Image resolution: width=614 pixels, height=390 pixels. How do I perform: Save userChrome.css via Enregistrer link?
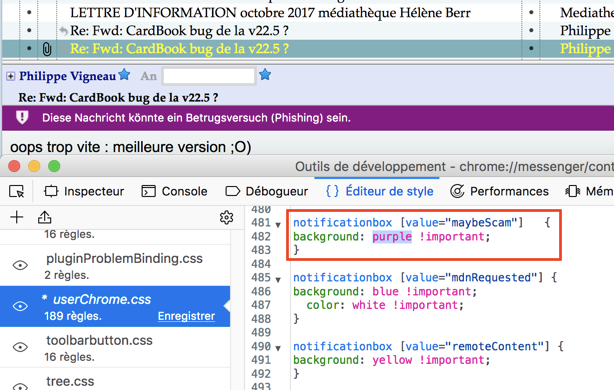(x=186, y=316)
